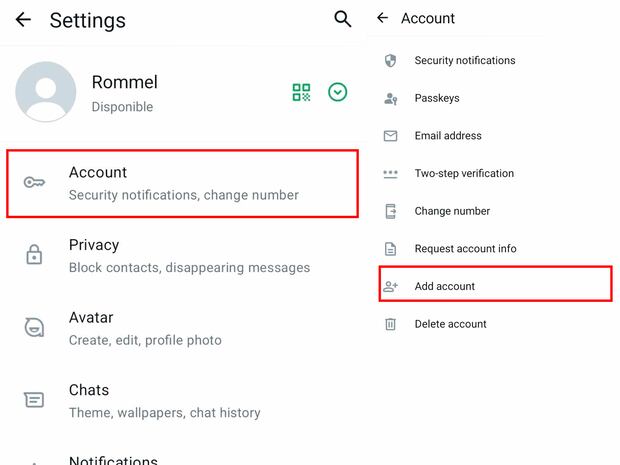Expand account switcher with circled chevron
The width and height of the screenshot is (620, 465).
pos(338,93)
